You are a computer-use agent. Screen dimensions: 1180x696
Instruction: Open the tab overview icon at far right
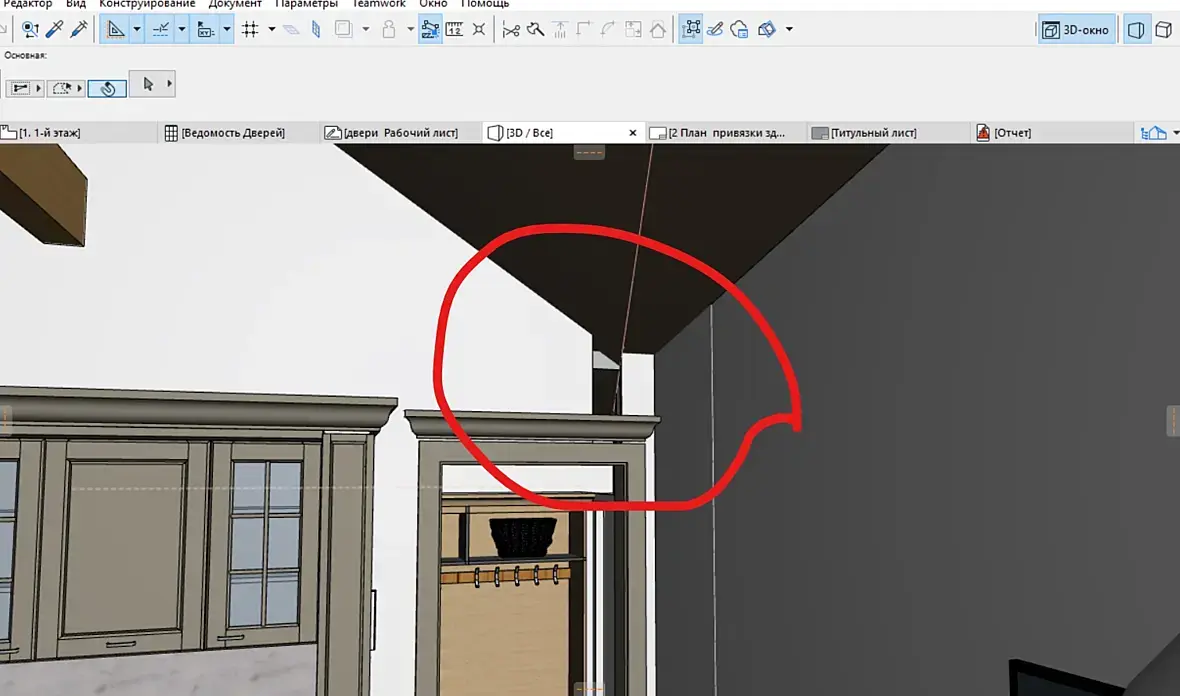click(1154, 133)
